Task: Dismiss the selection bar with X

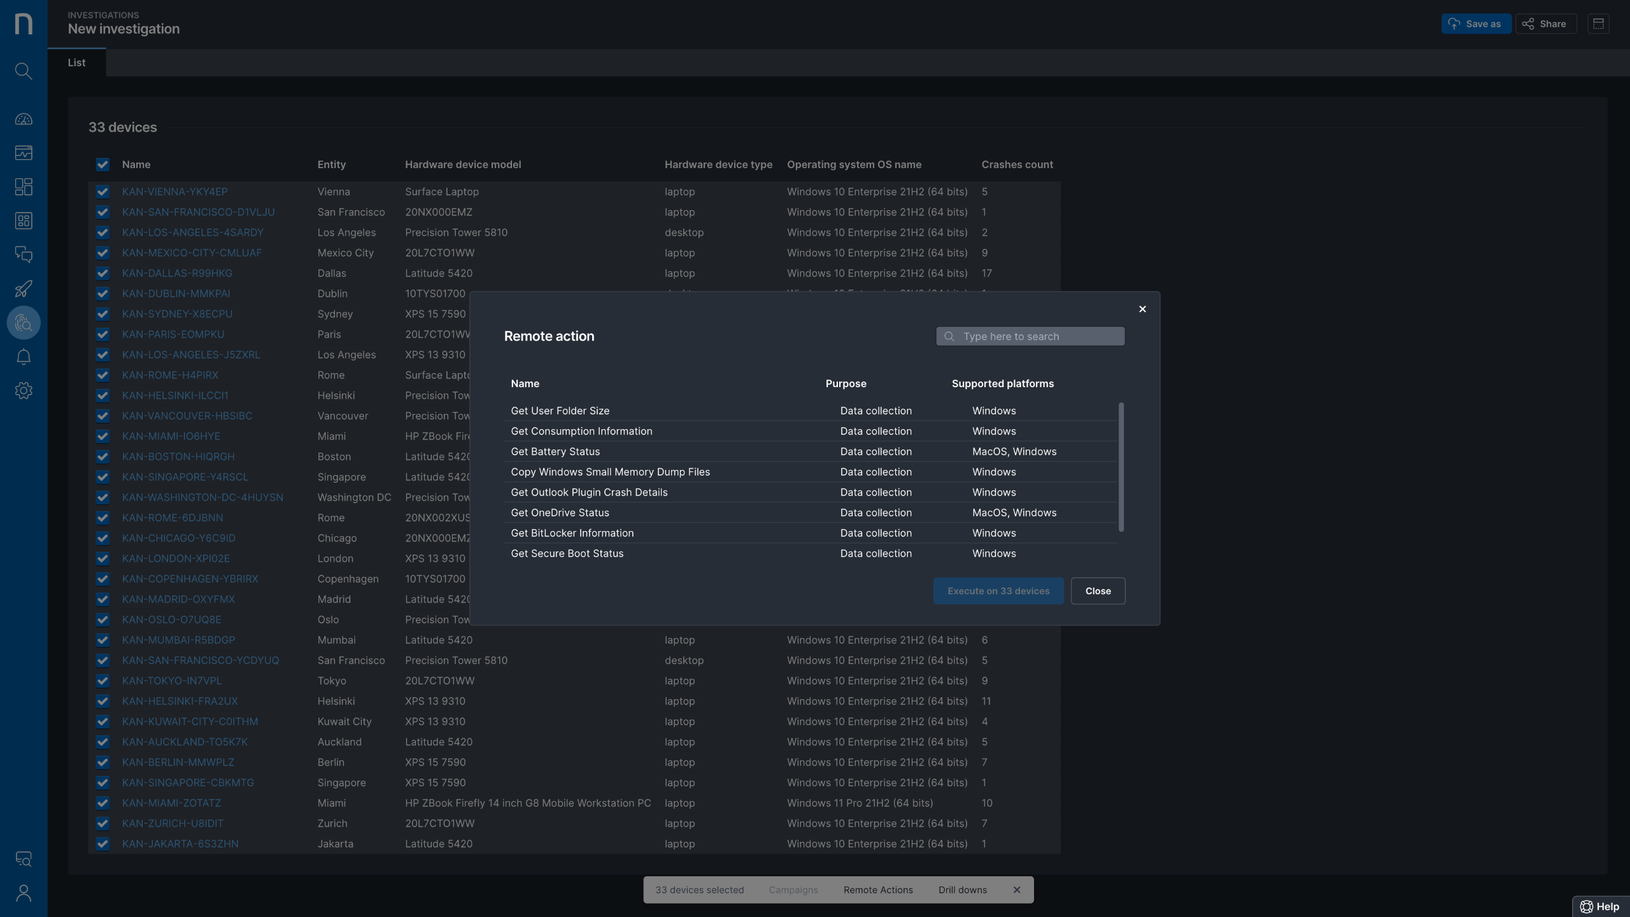Action: [1016, 890]
